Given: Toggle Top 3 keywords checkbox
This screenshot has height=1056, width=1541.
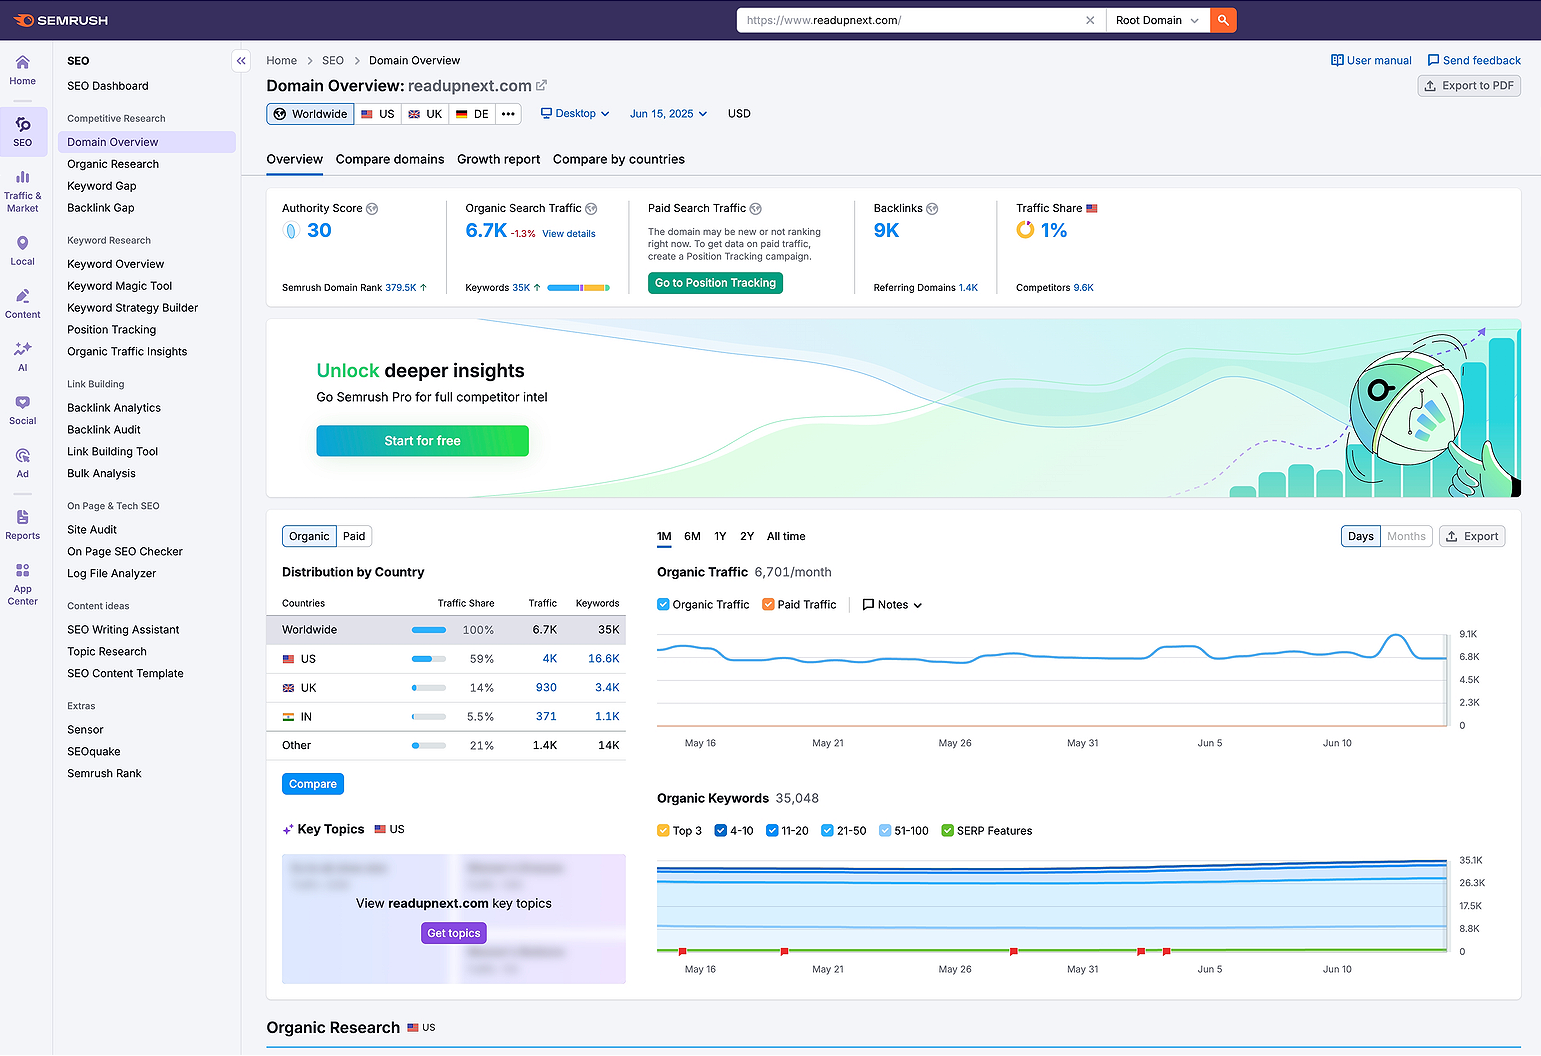Looking at the screenshot, I should 663,831.
